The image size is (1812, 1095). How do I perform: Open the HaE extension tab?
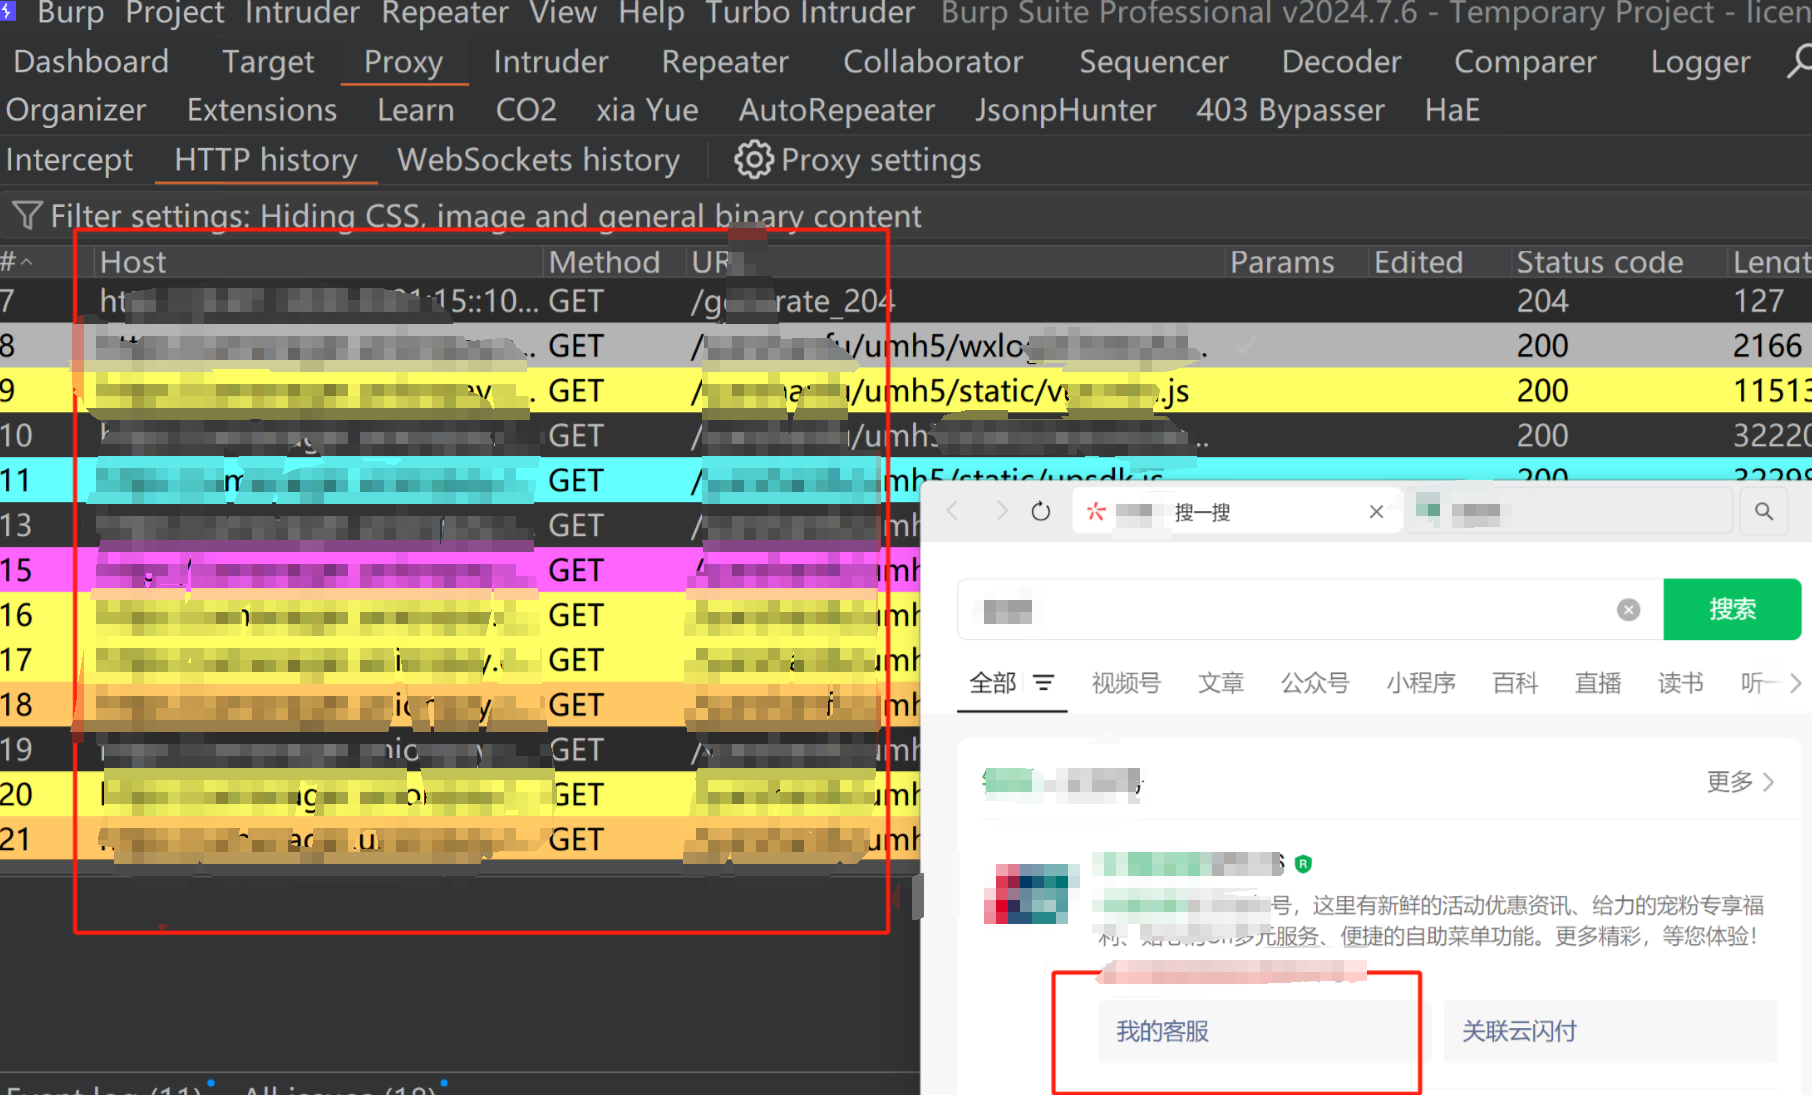tap(1452, 110)
